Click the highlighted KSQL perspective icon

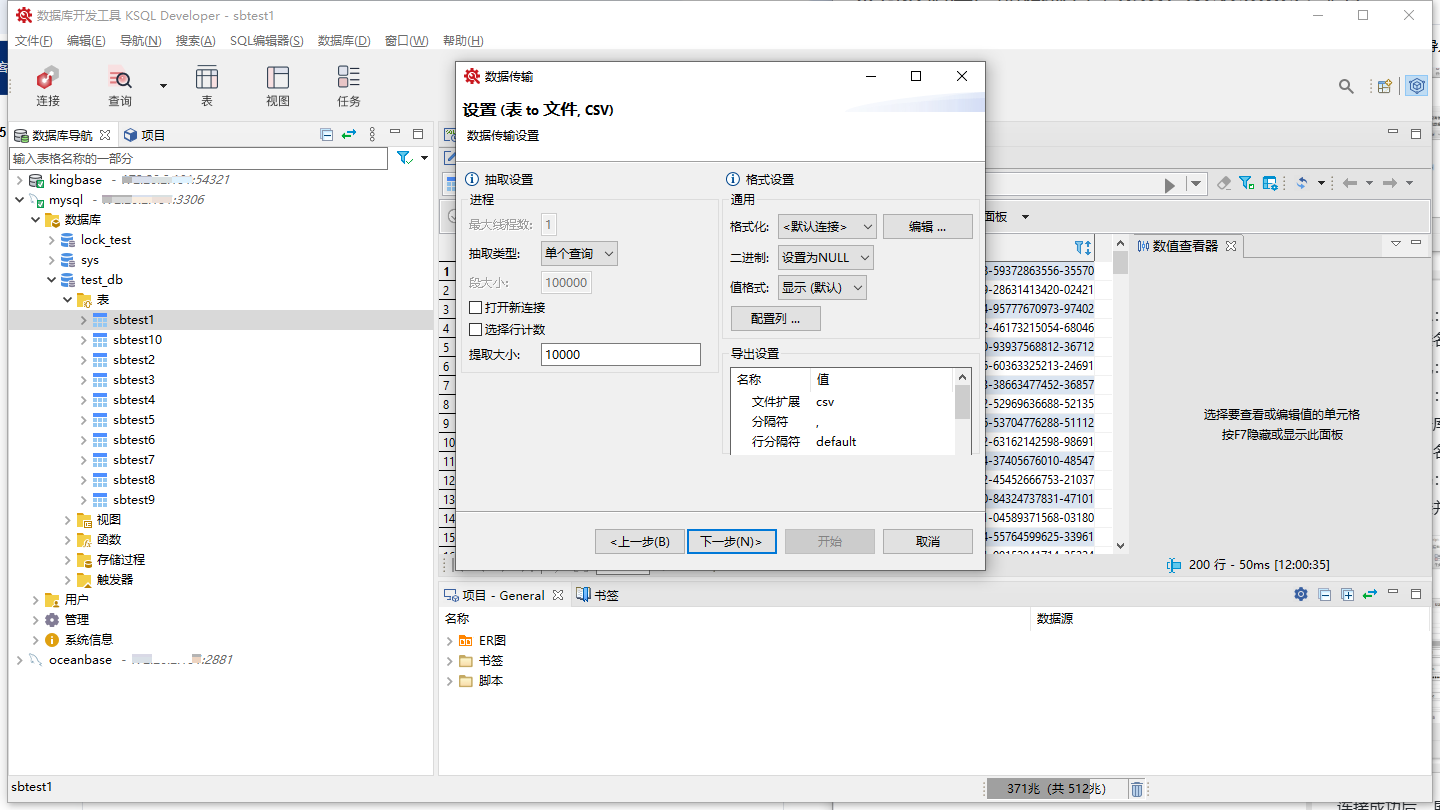tap(1416, 87)
